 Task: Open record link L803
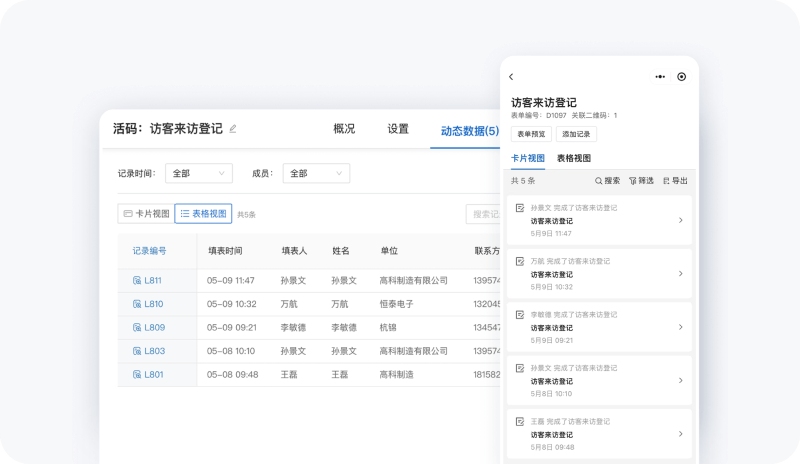[154, 351]
